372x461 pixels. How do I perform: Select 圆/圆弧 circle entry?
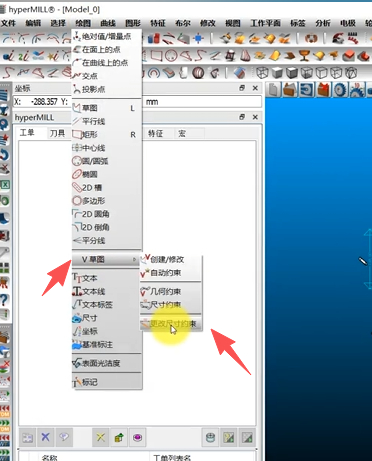[107, 161]
